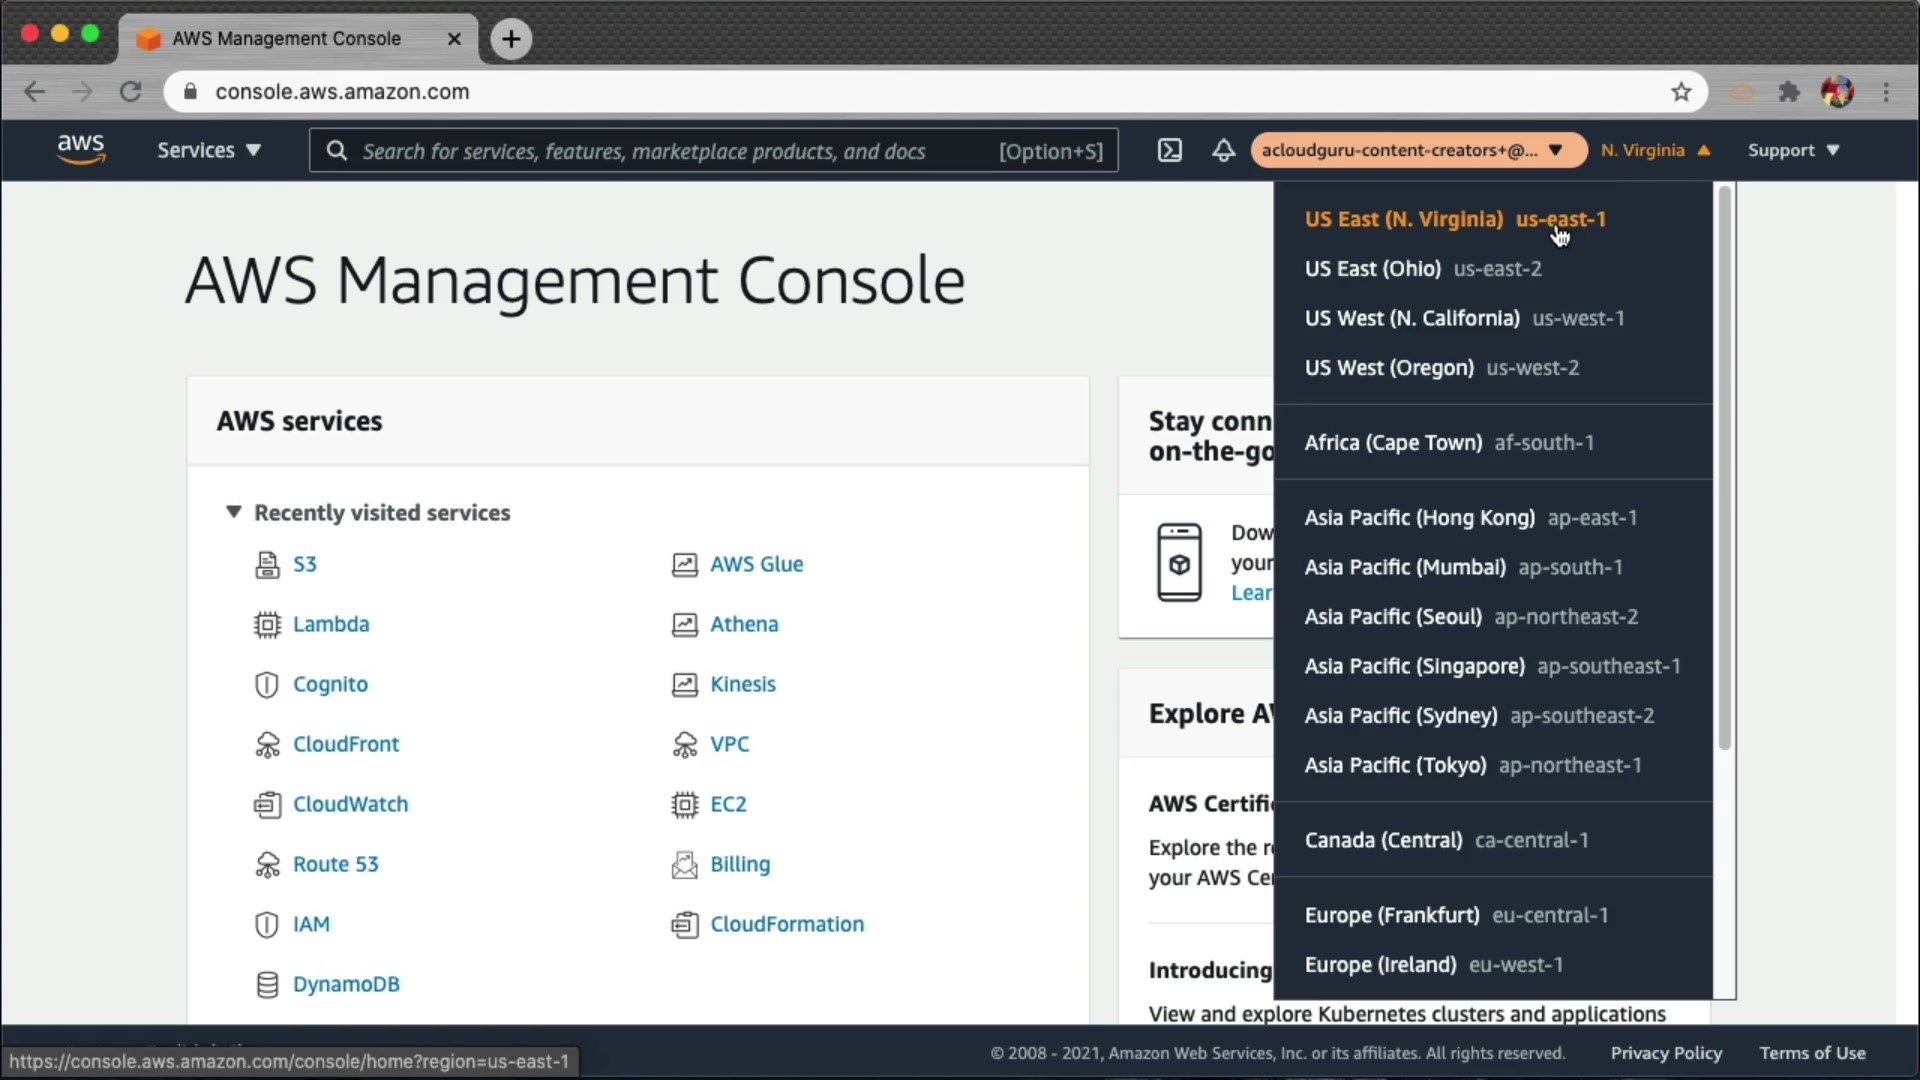Viewport: 1920px width, 1080px height.
Task: Expand the Services dropdown menu
Action: point(208,150)
